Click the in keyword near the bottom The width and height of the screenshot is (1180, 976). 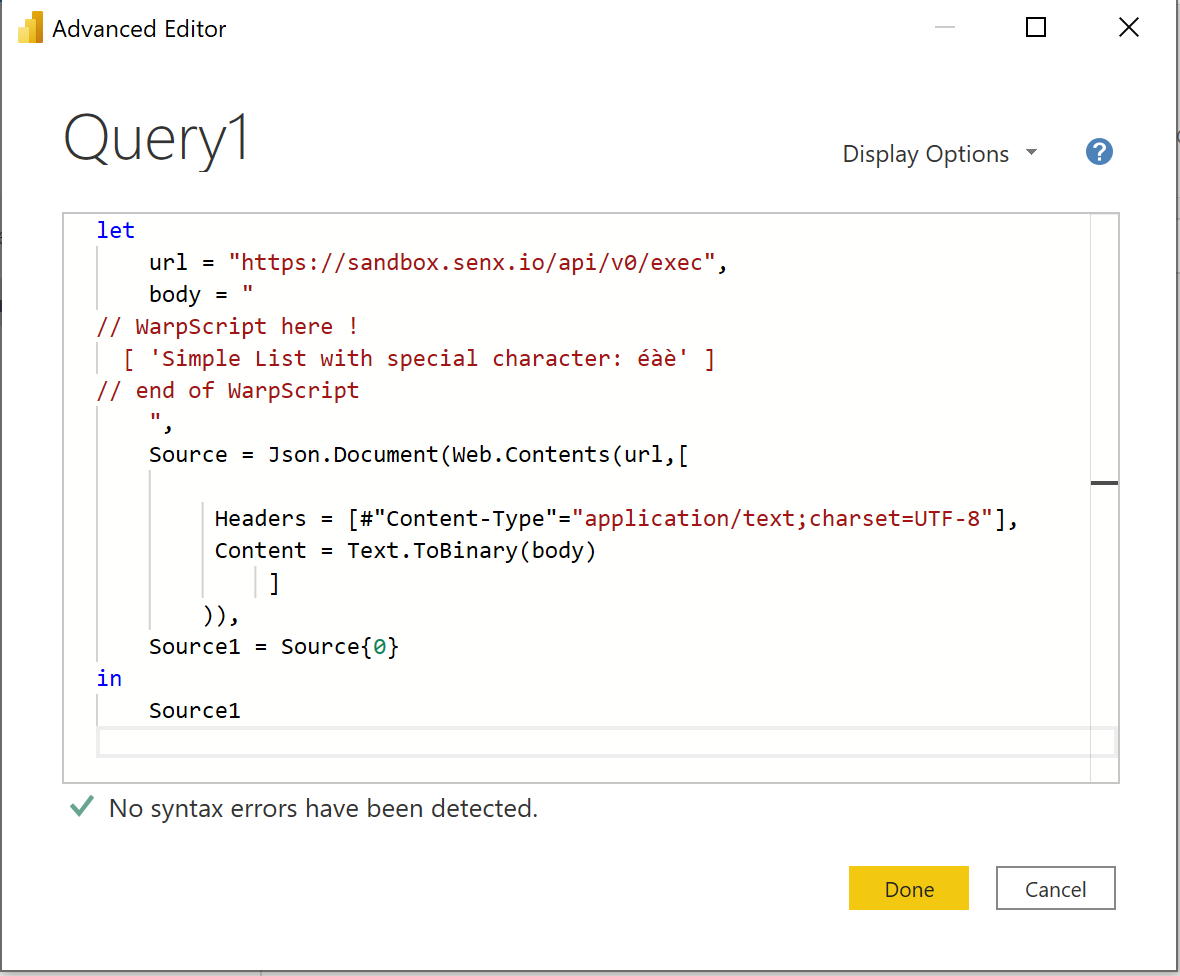click(109, 678)
